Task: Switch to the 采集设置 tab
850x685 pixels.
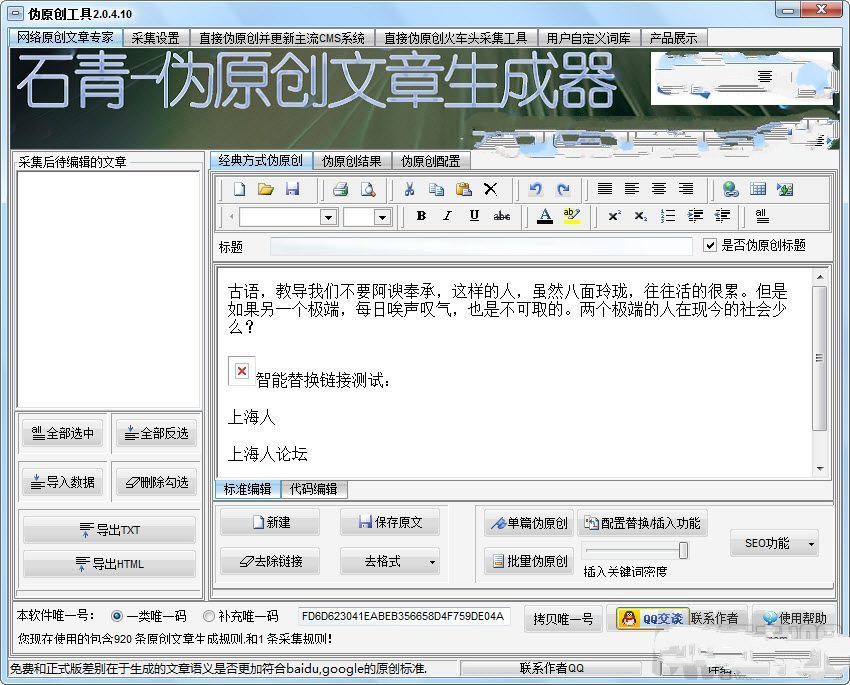Action: tap(155, 38)
